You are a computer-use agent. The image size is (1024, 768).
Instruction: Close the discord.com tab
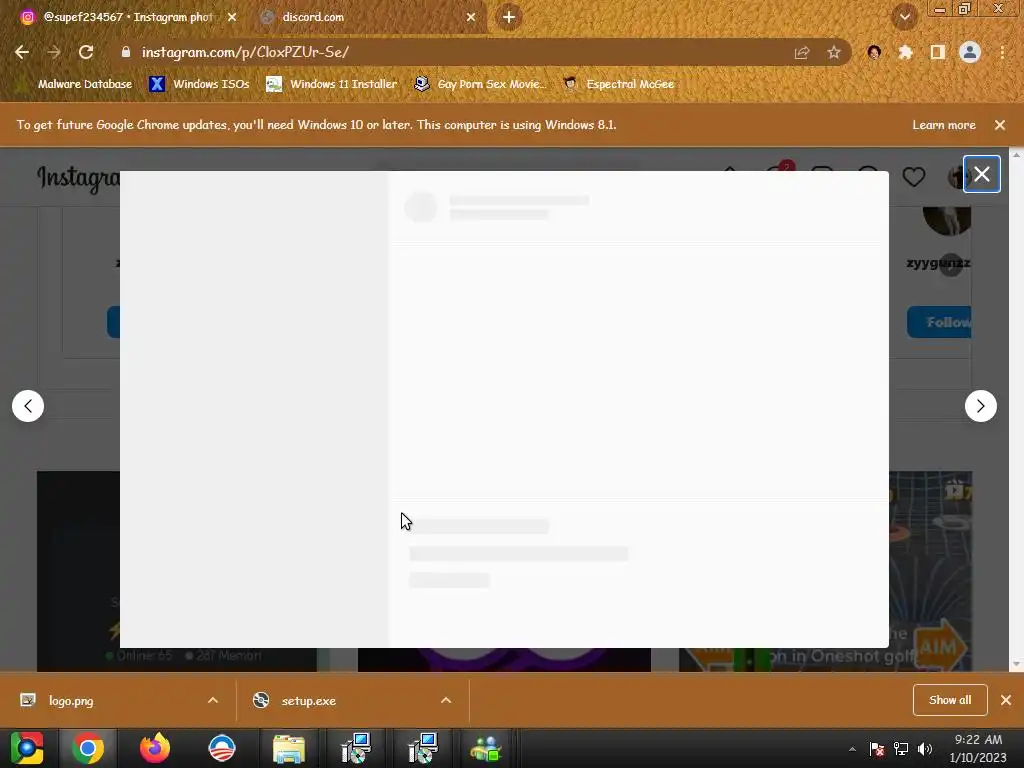[471, 17]
